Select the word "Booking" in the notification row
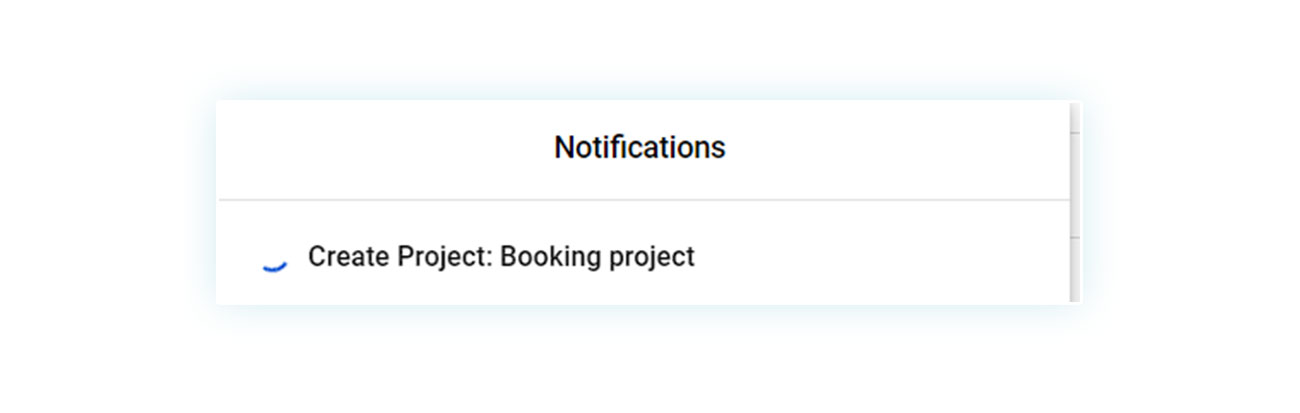Image resolution: width=1300 pixels, height=413 pixels. click(x=547, y=257)
